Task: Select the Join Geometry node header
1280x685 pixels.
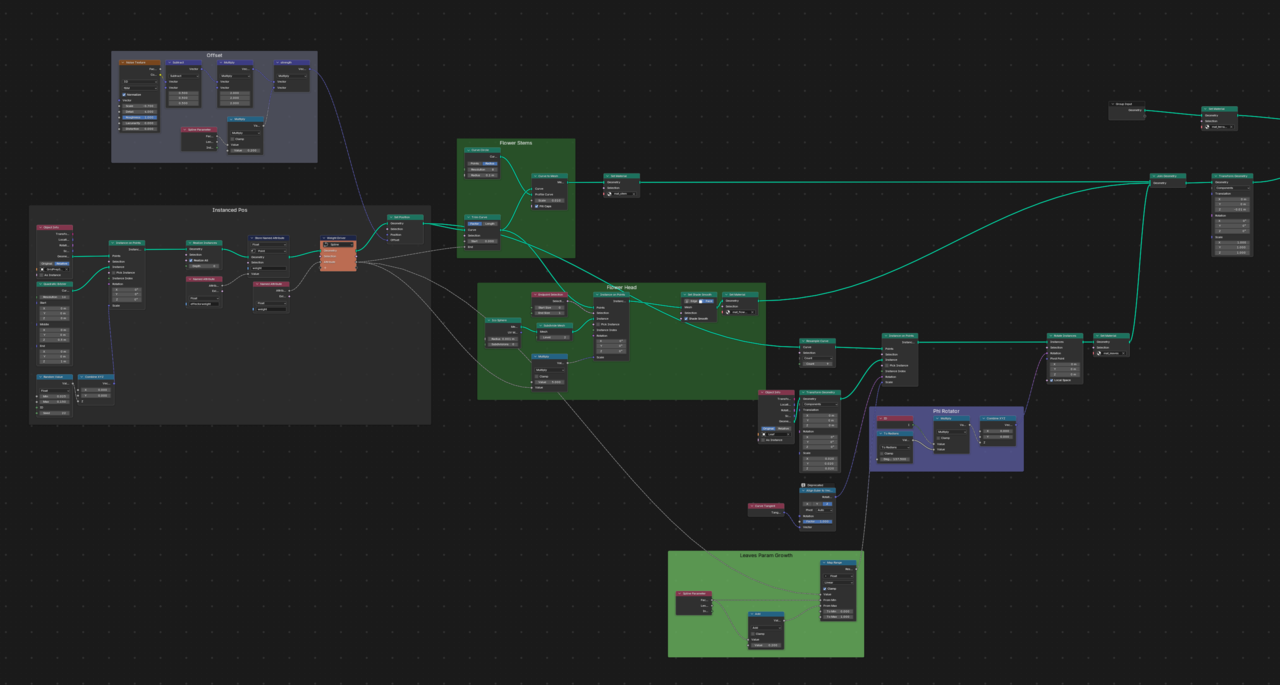Action: (x=1168, y=176)
